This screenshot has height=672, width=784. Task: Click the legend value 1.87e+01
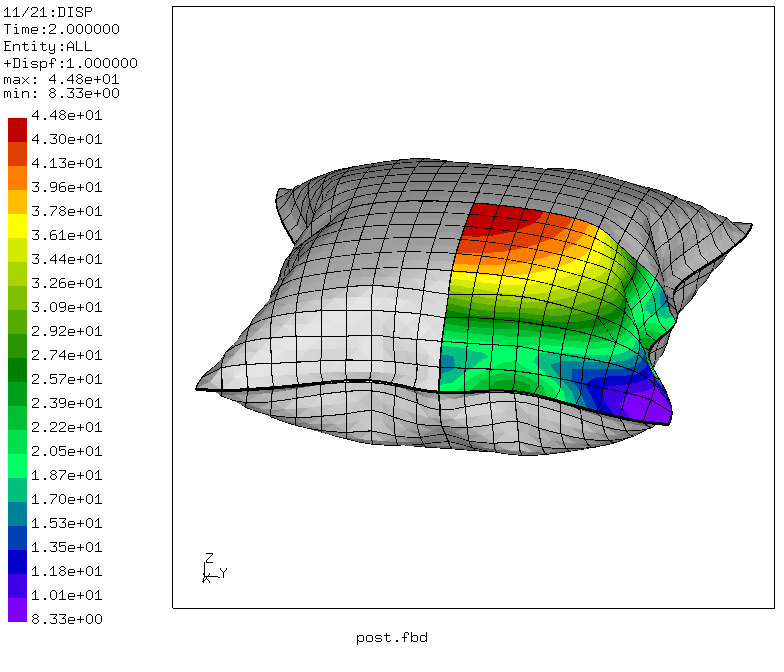click(x=66, y=476)
